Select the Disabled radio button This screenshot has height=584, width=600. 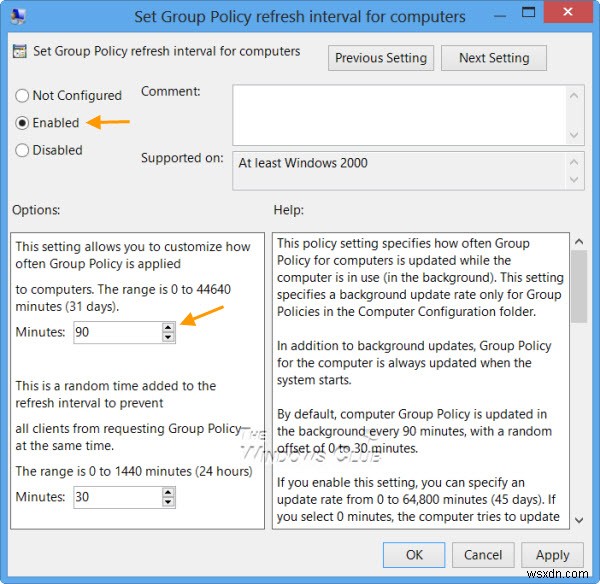click(22, 150)
